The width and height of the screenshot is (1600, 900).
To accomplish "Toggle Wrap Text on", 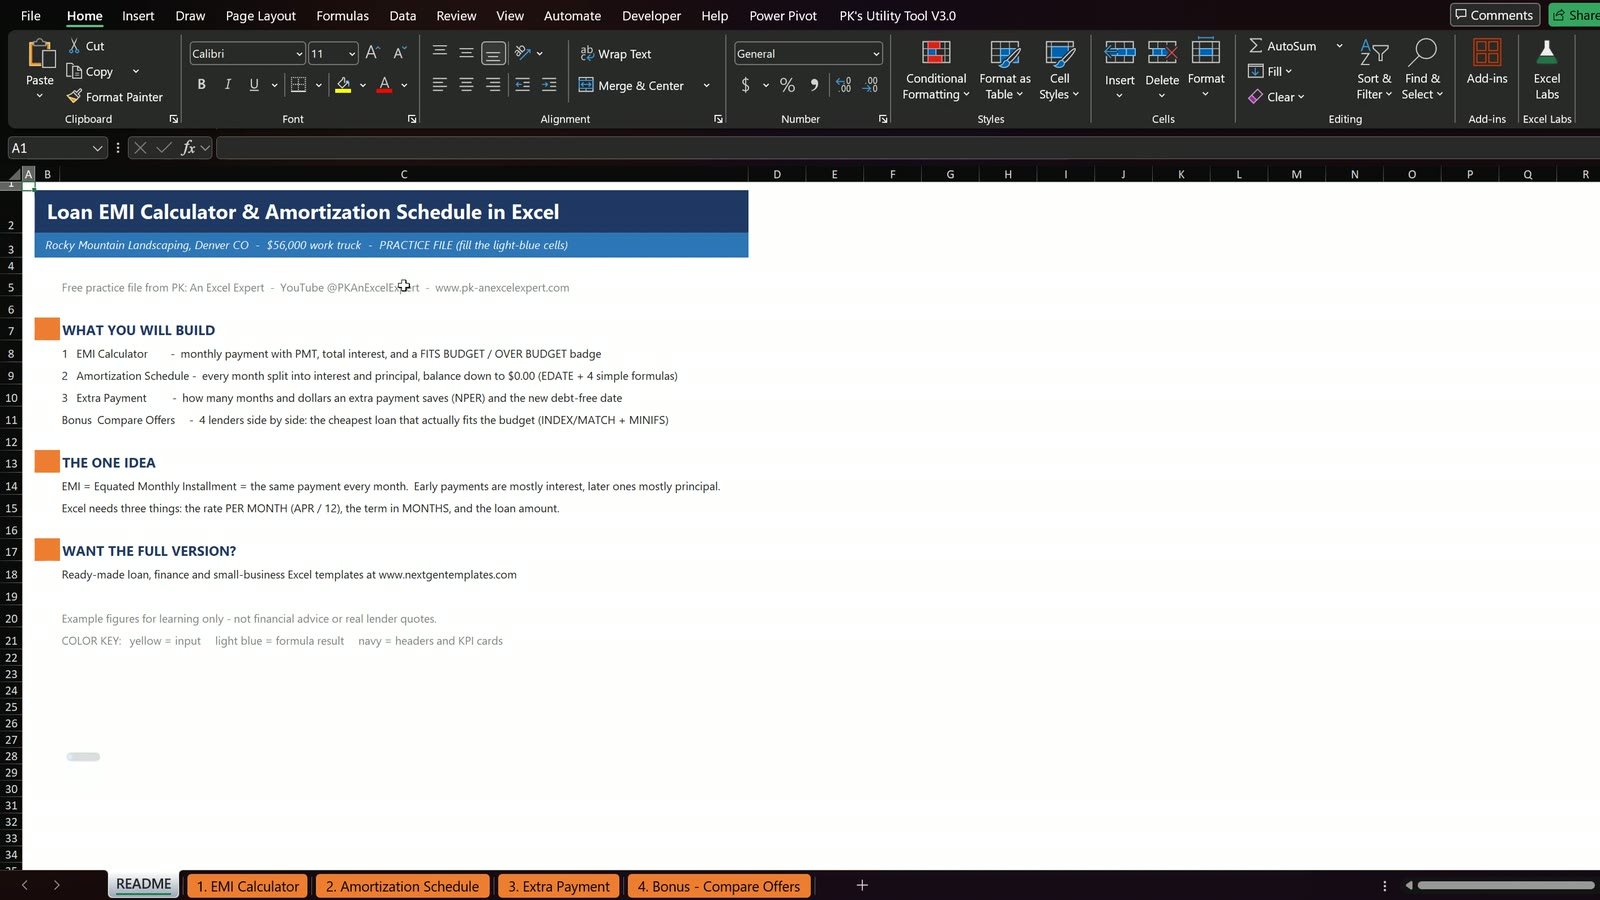I will (615, 54).
